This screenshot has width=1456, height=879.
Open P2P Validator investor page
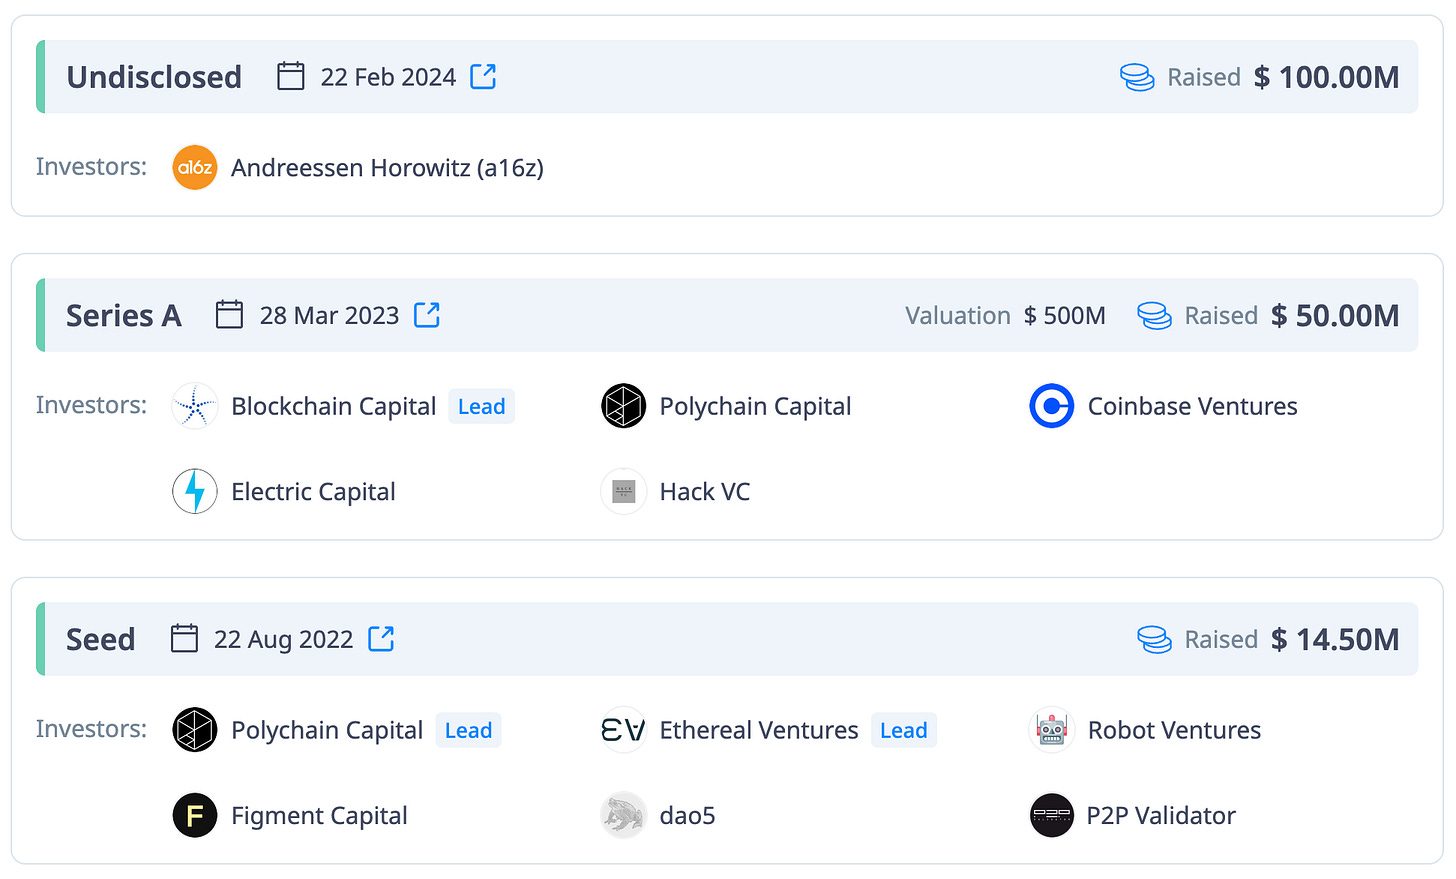click(x=1161, y=815)
